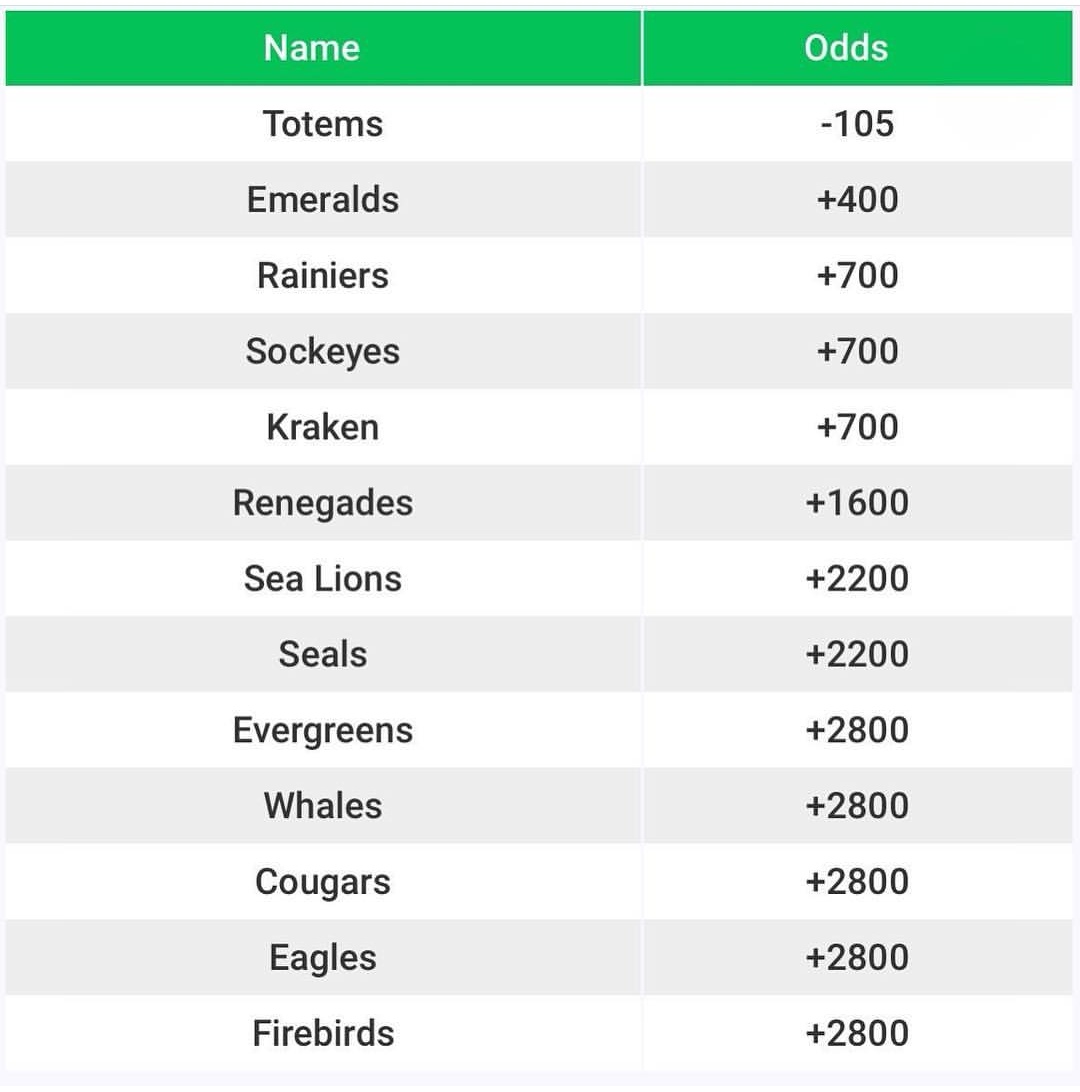Select the Rainiers row name

(323, 276)
